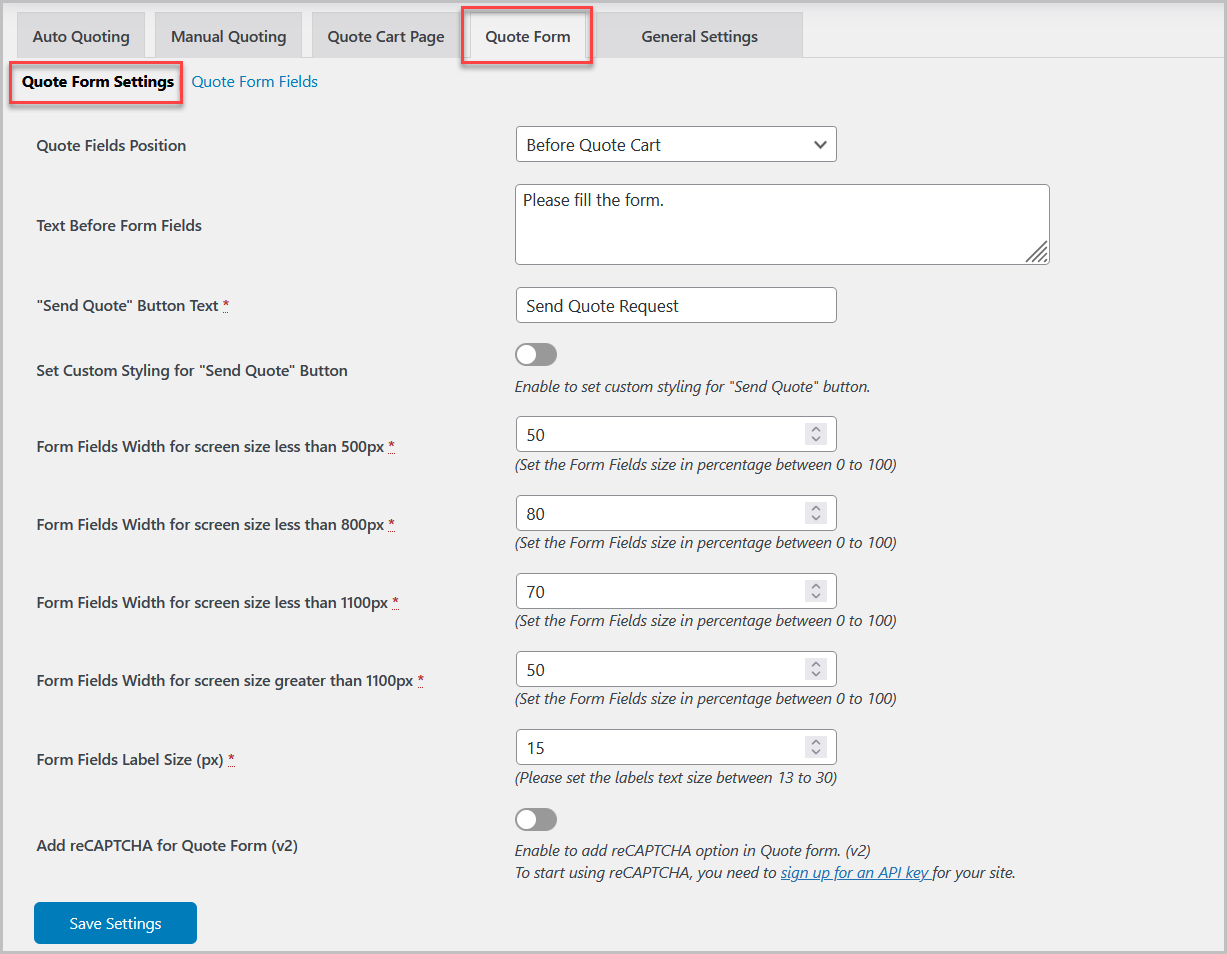The height and width of the screenshot is (954, 1227).
Task: Click the Form Fields Label Size input
Action: 660,746
